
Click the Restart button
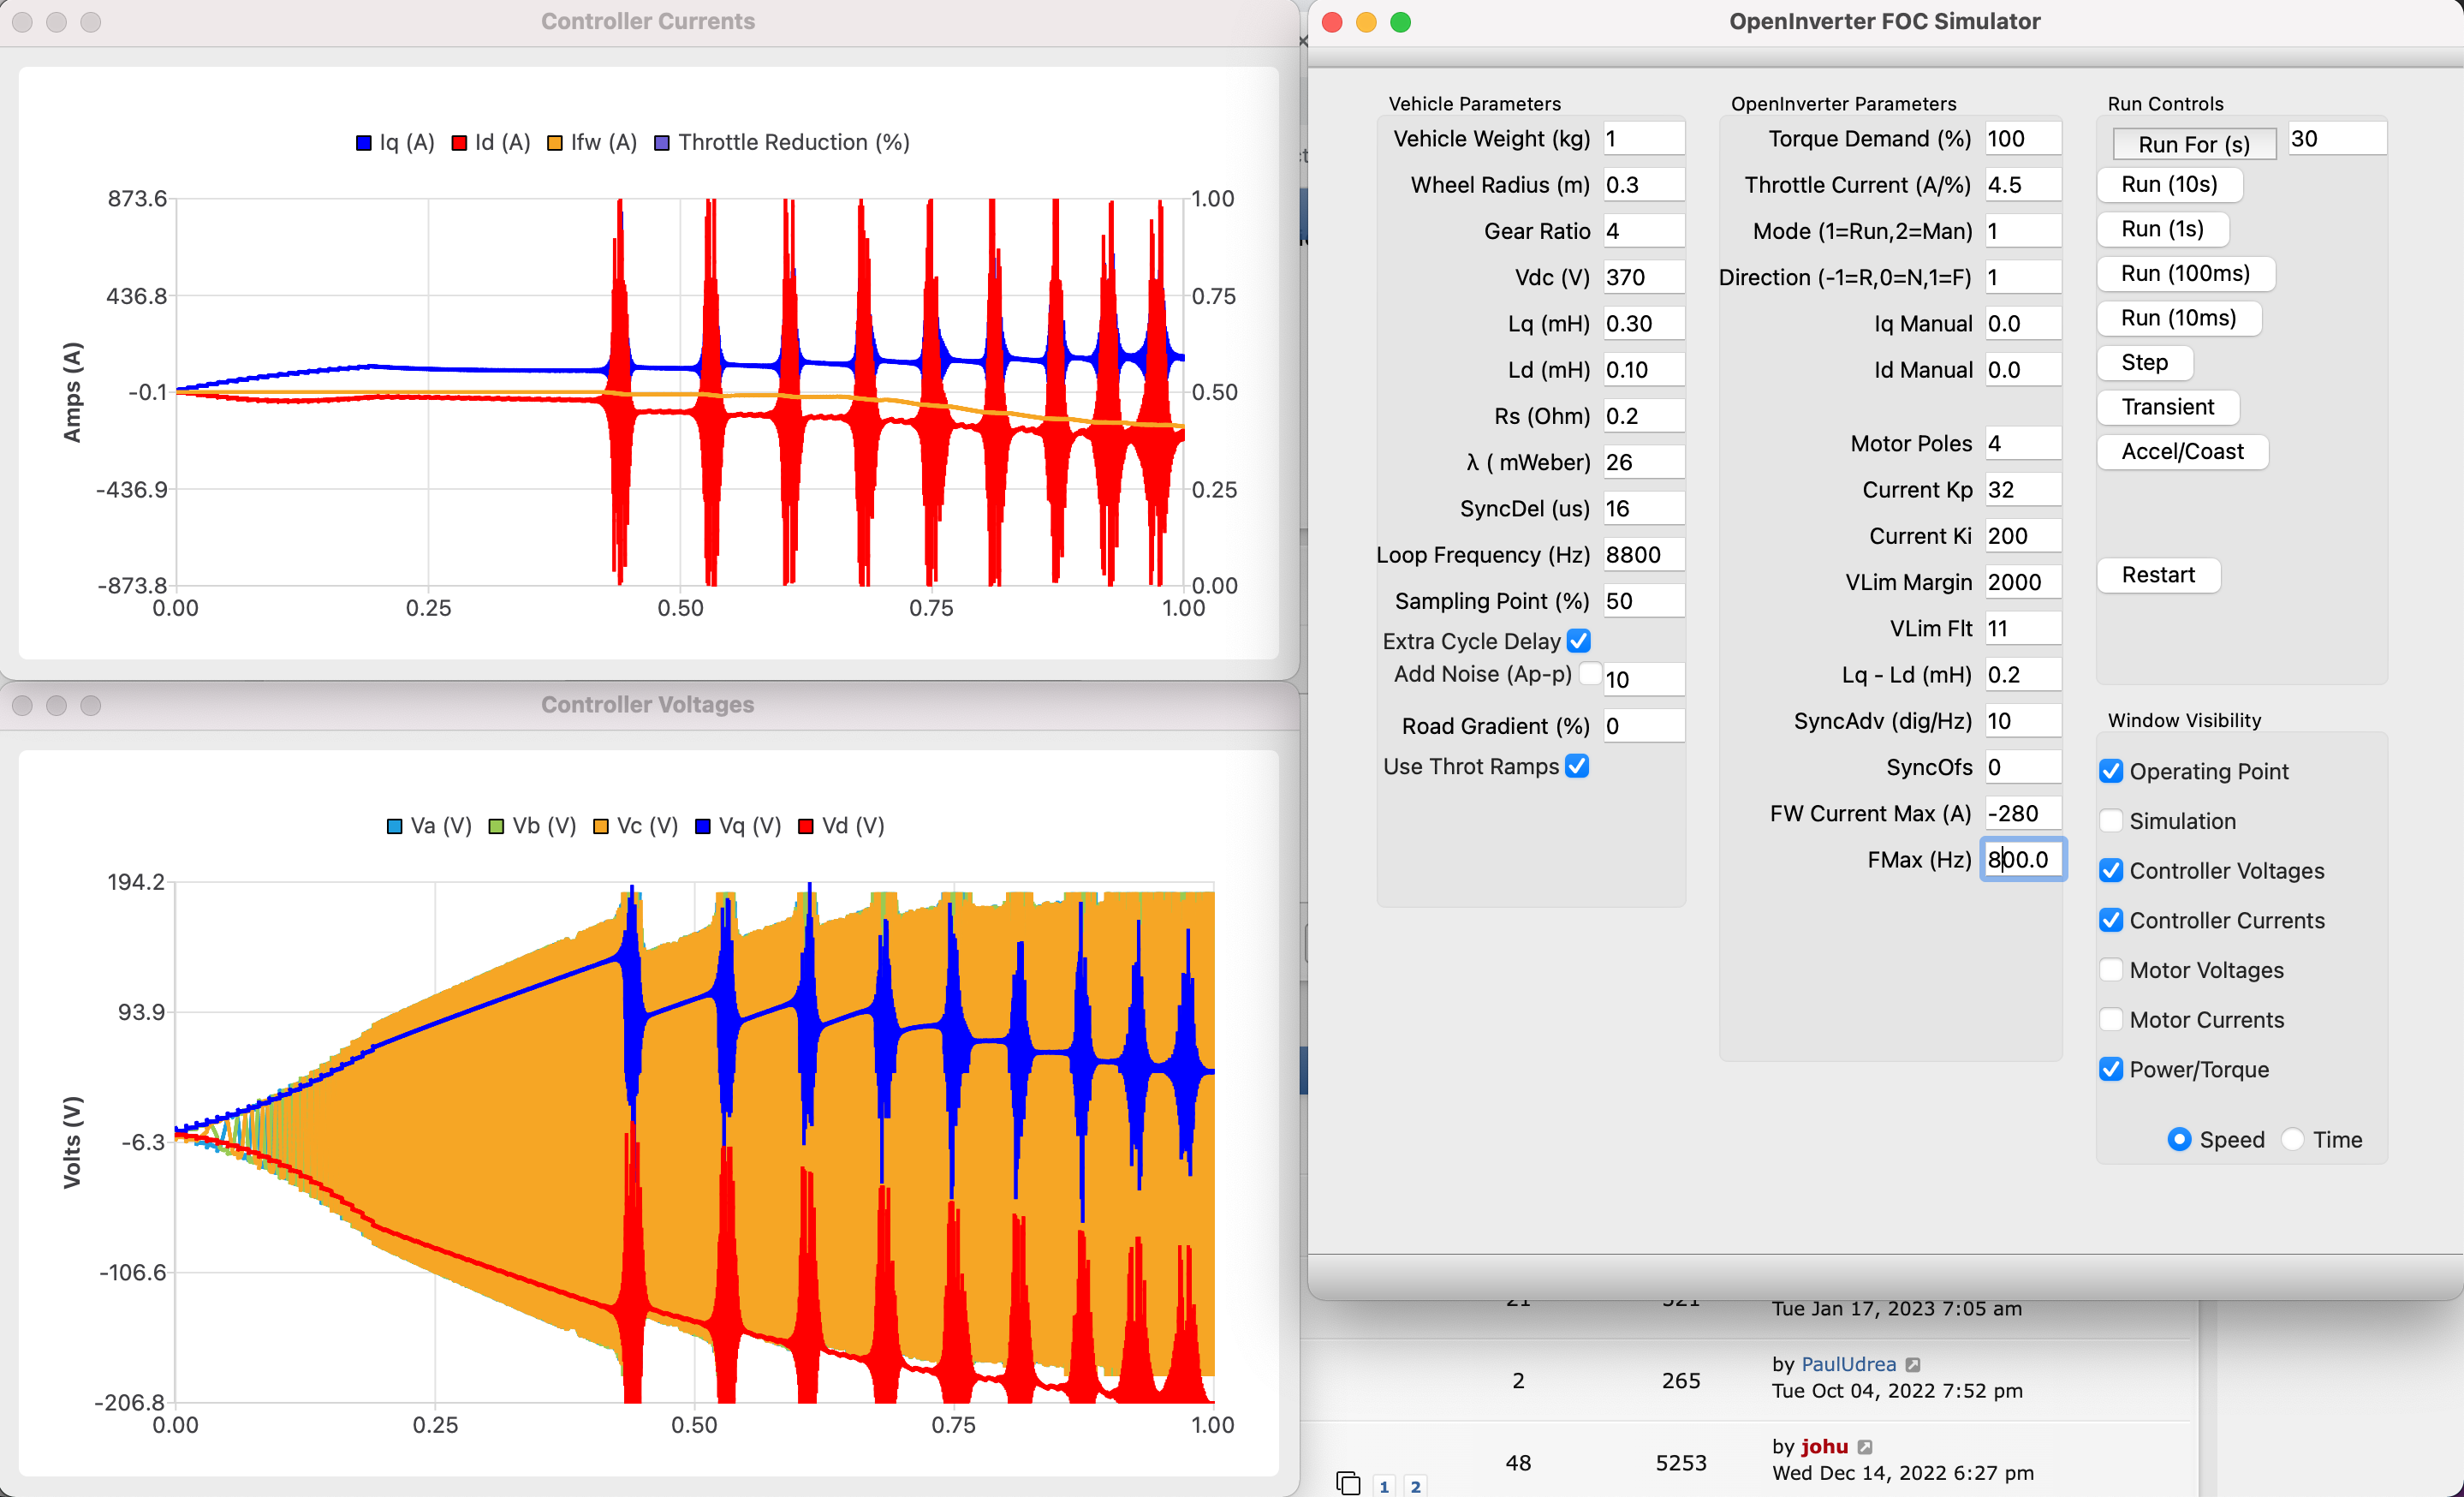(2158, 575)
